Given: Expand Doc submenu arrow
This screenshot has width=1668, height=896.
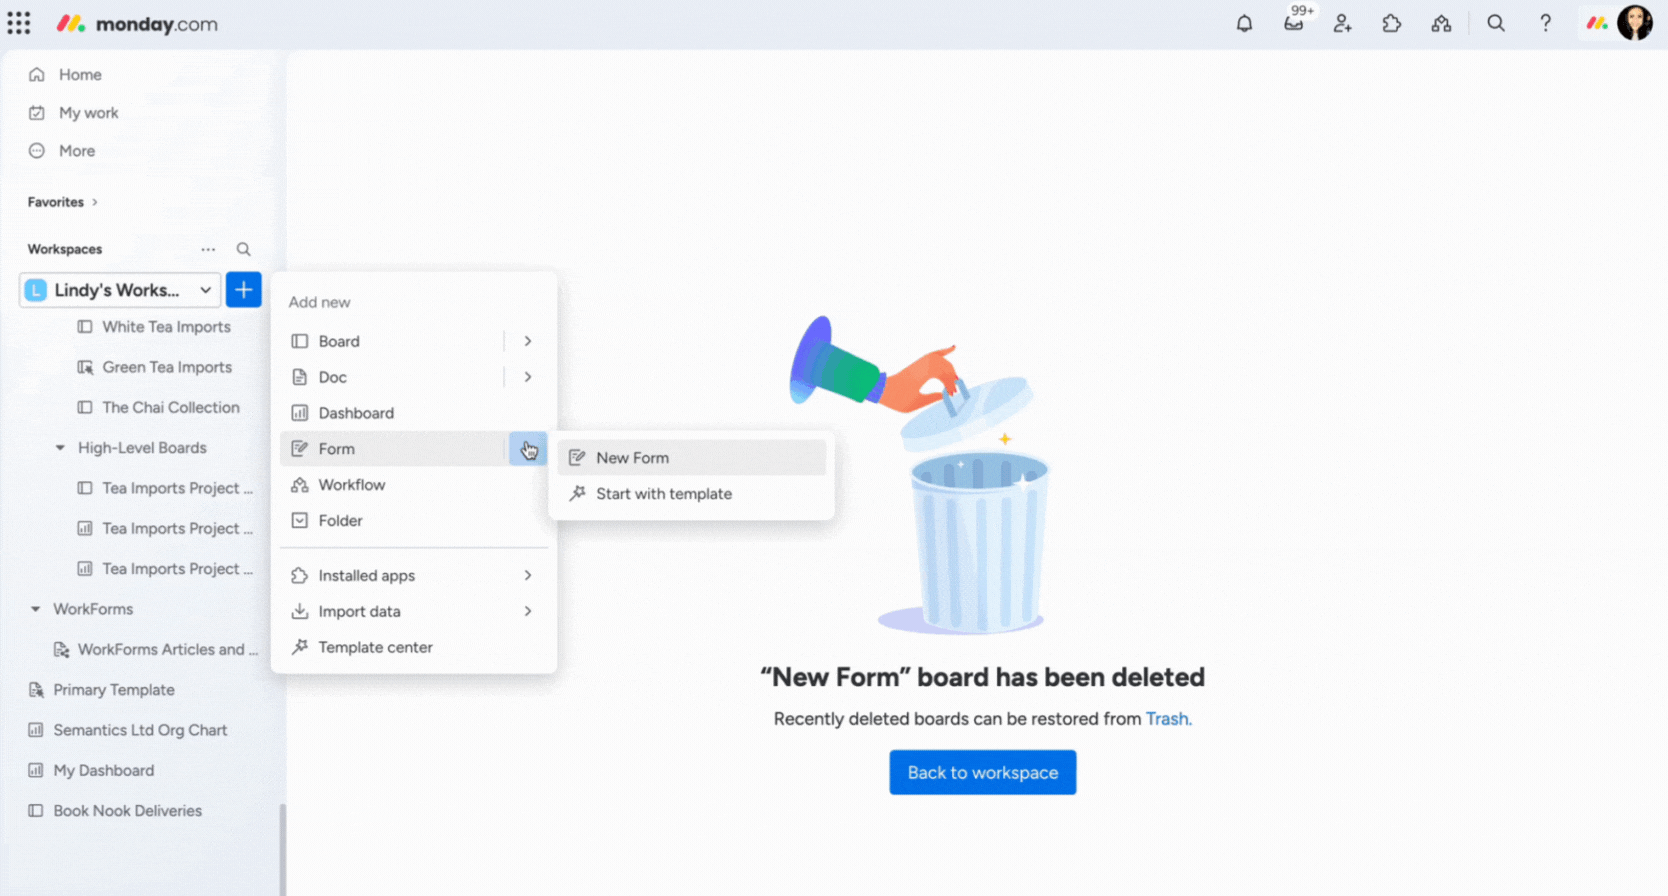Looking at the screenshot, I should (528, 377).
